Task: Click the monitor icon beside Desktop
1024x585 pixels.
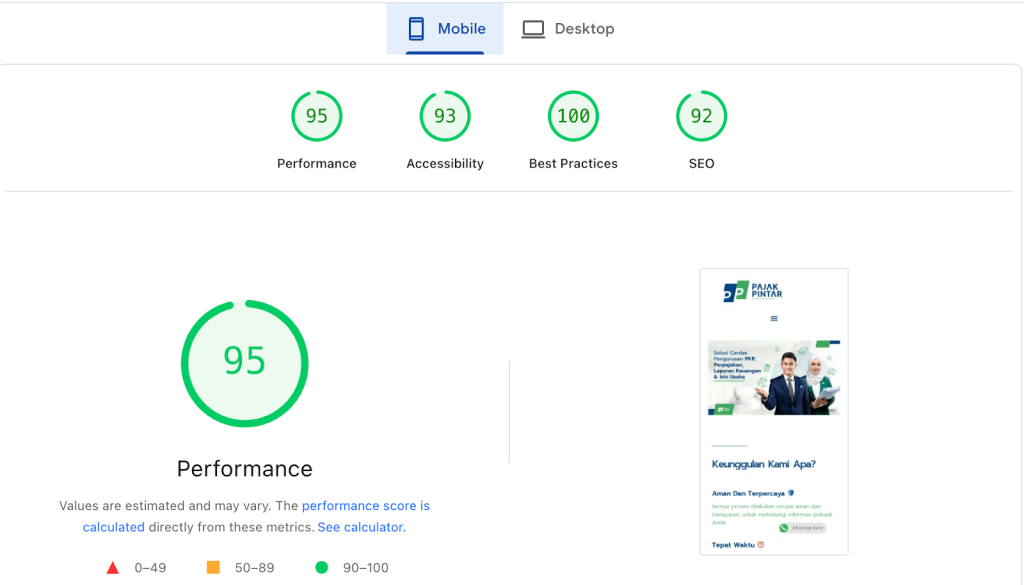Action: click(534, 29)
